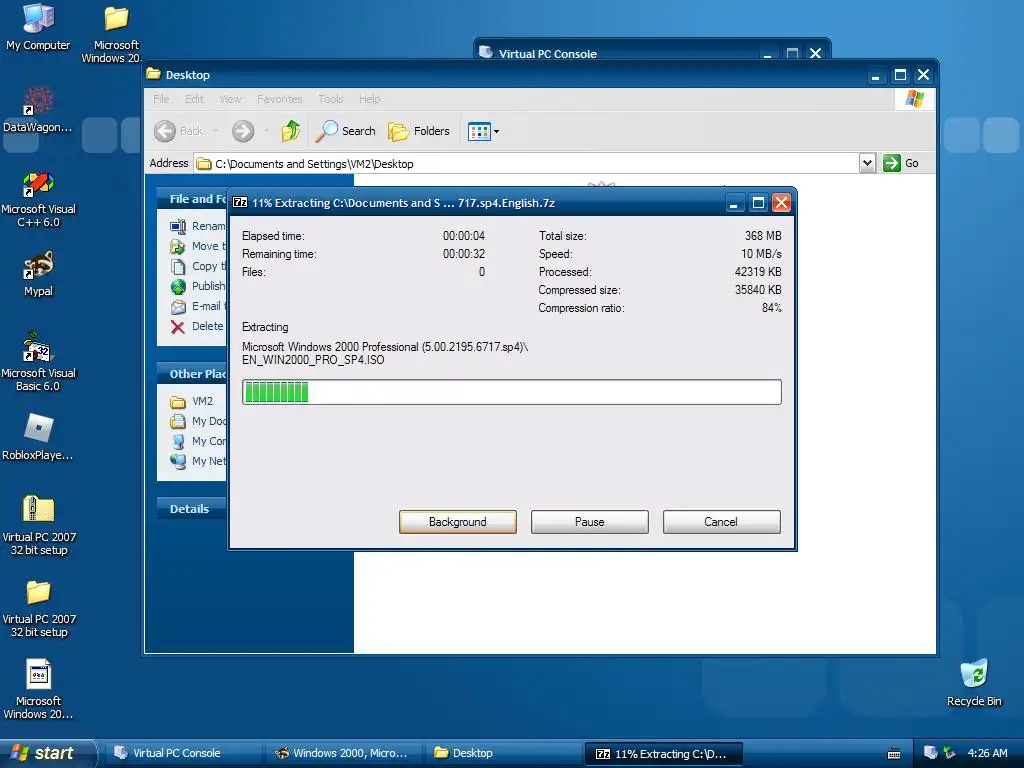The image size is (1024, 768).
Task: Click Copy task link in sidebar
Action: (198, 266)
